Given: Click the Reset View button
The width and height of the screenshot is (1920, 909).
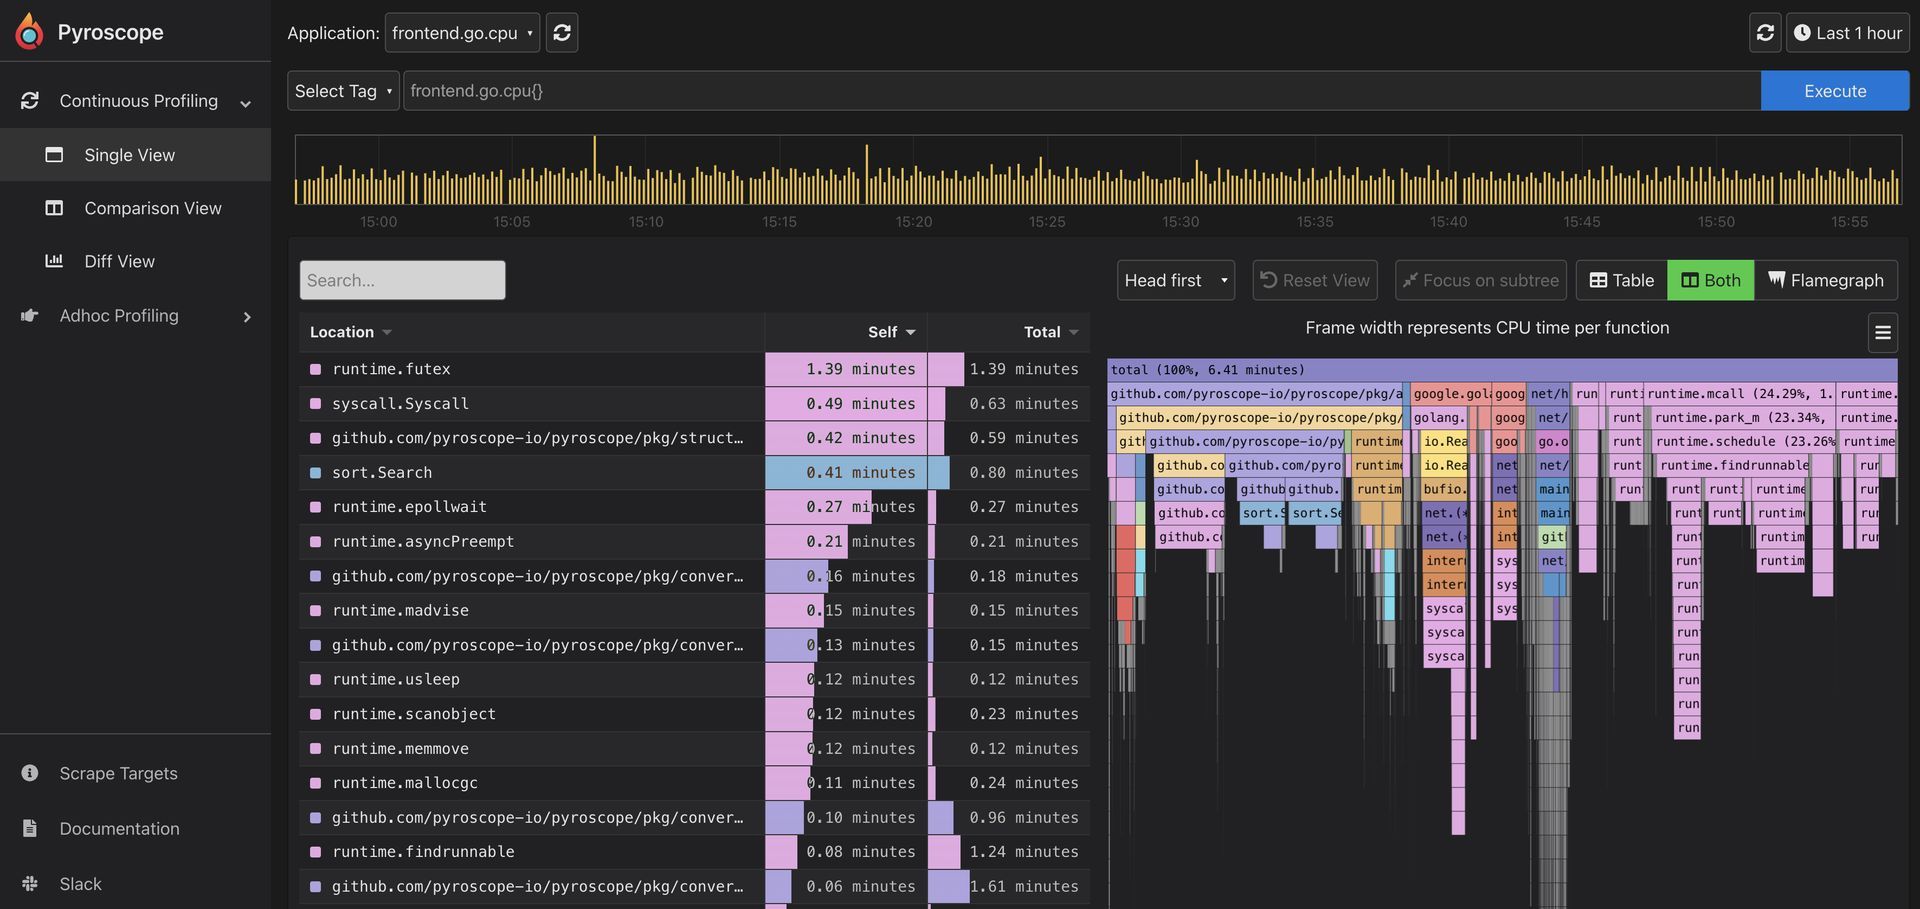Looking at the screenshot, I should [1315, 280].
